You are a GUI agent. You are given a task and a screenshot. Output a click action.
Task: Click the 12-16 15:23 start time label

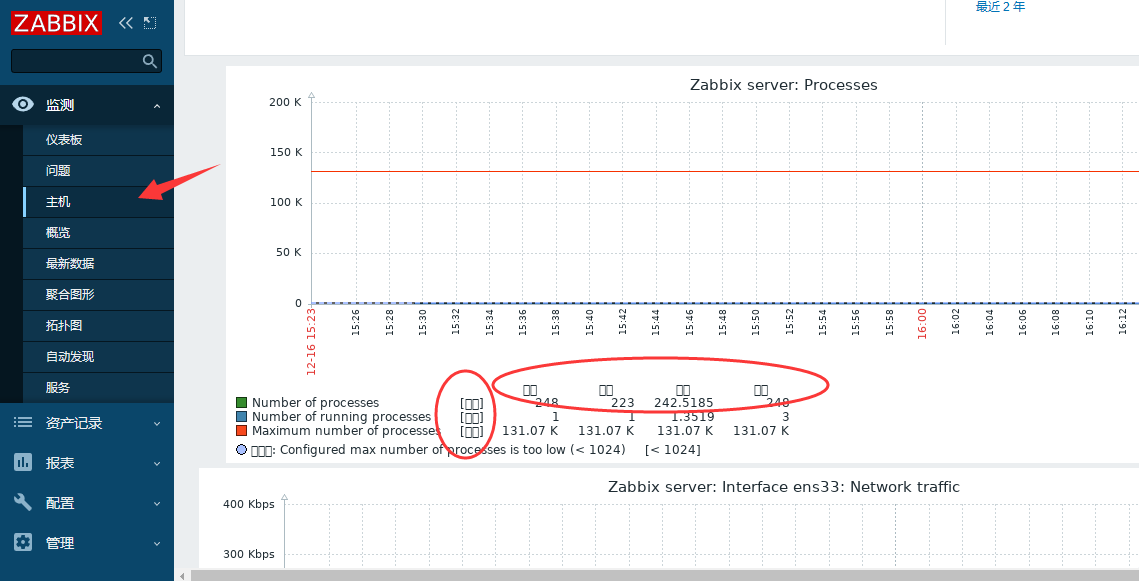(x=311, y=341)
